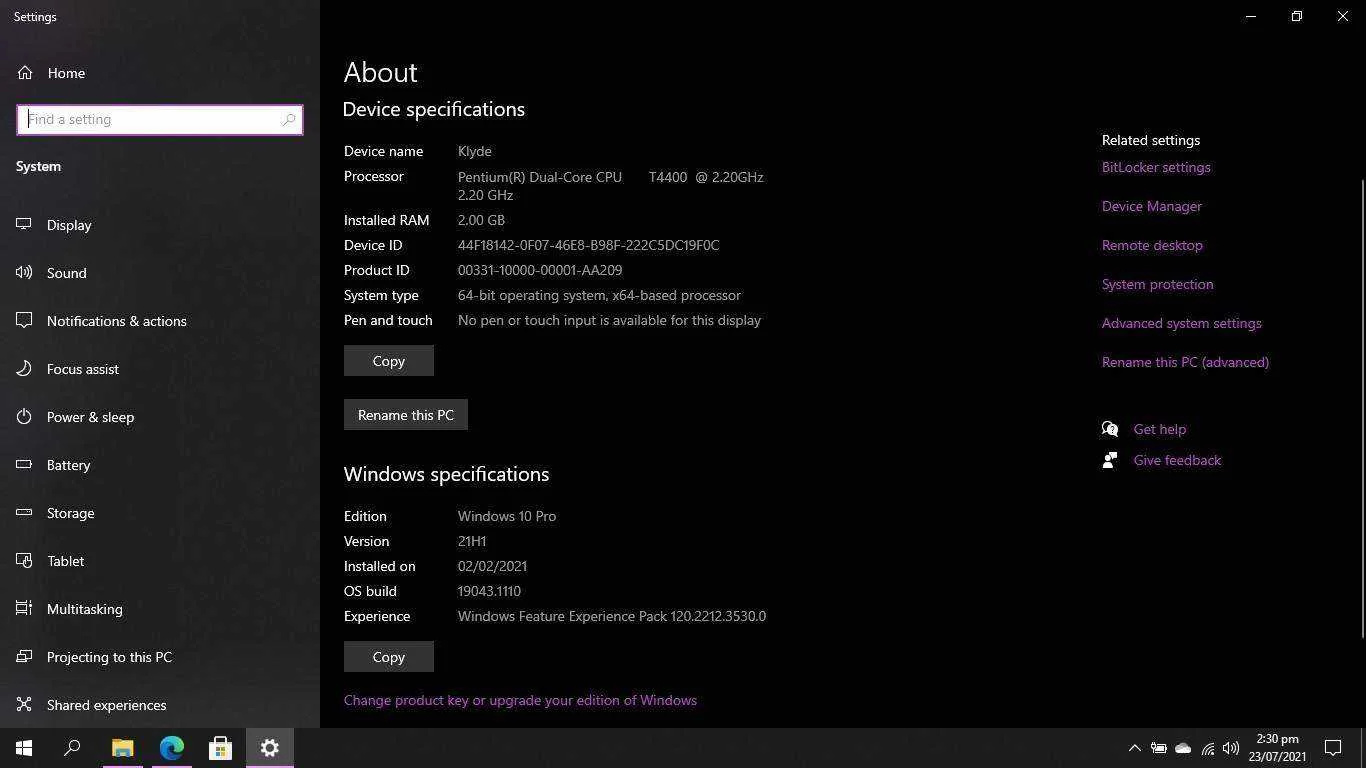Open Remote desktop link

pos(1152,245)
